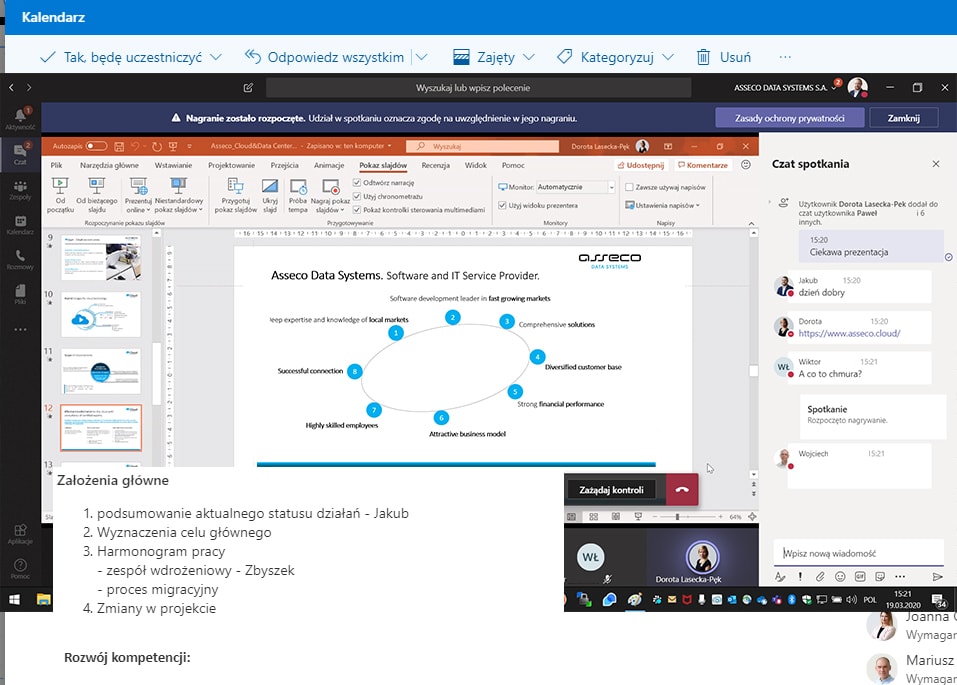This screenshot has width=957, height=685.
Task: Switch to Wstawianie tab
Action: click(x=173, y=165)
